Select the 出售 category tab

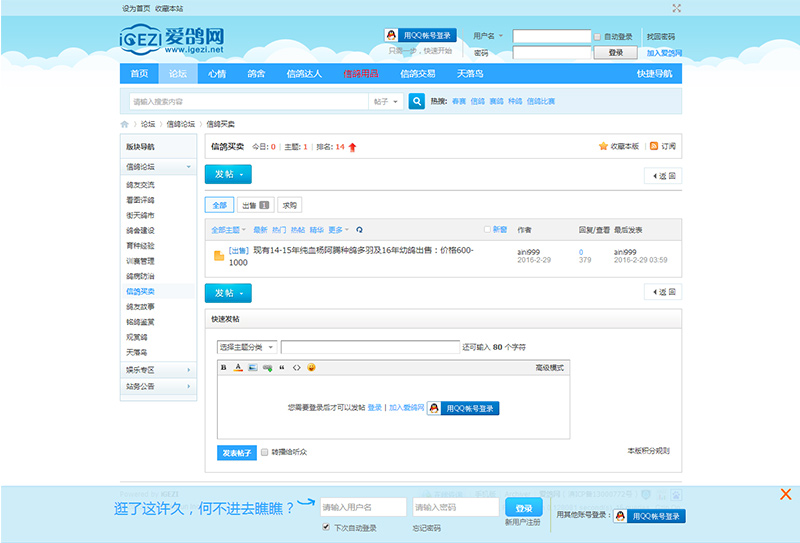pyautogui.click(x=256, y=205)
